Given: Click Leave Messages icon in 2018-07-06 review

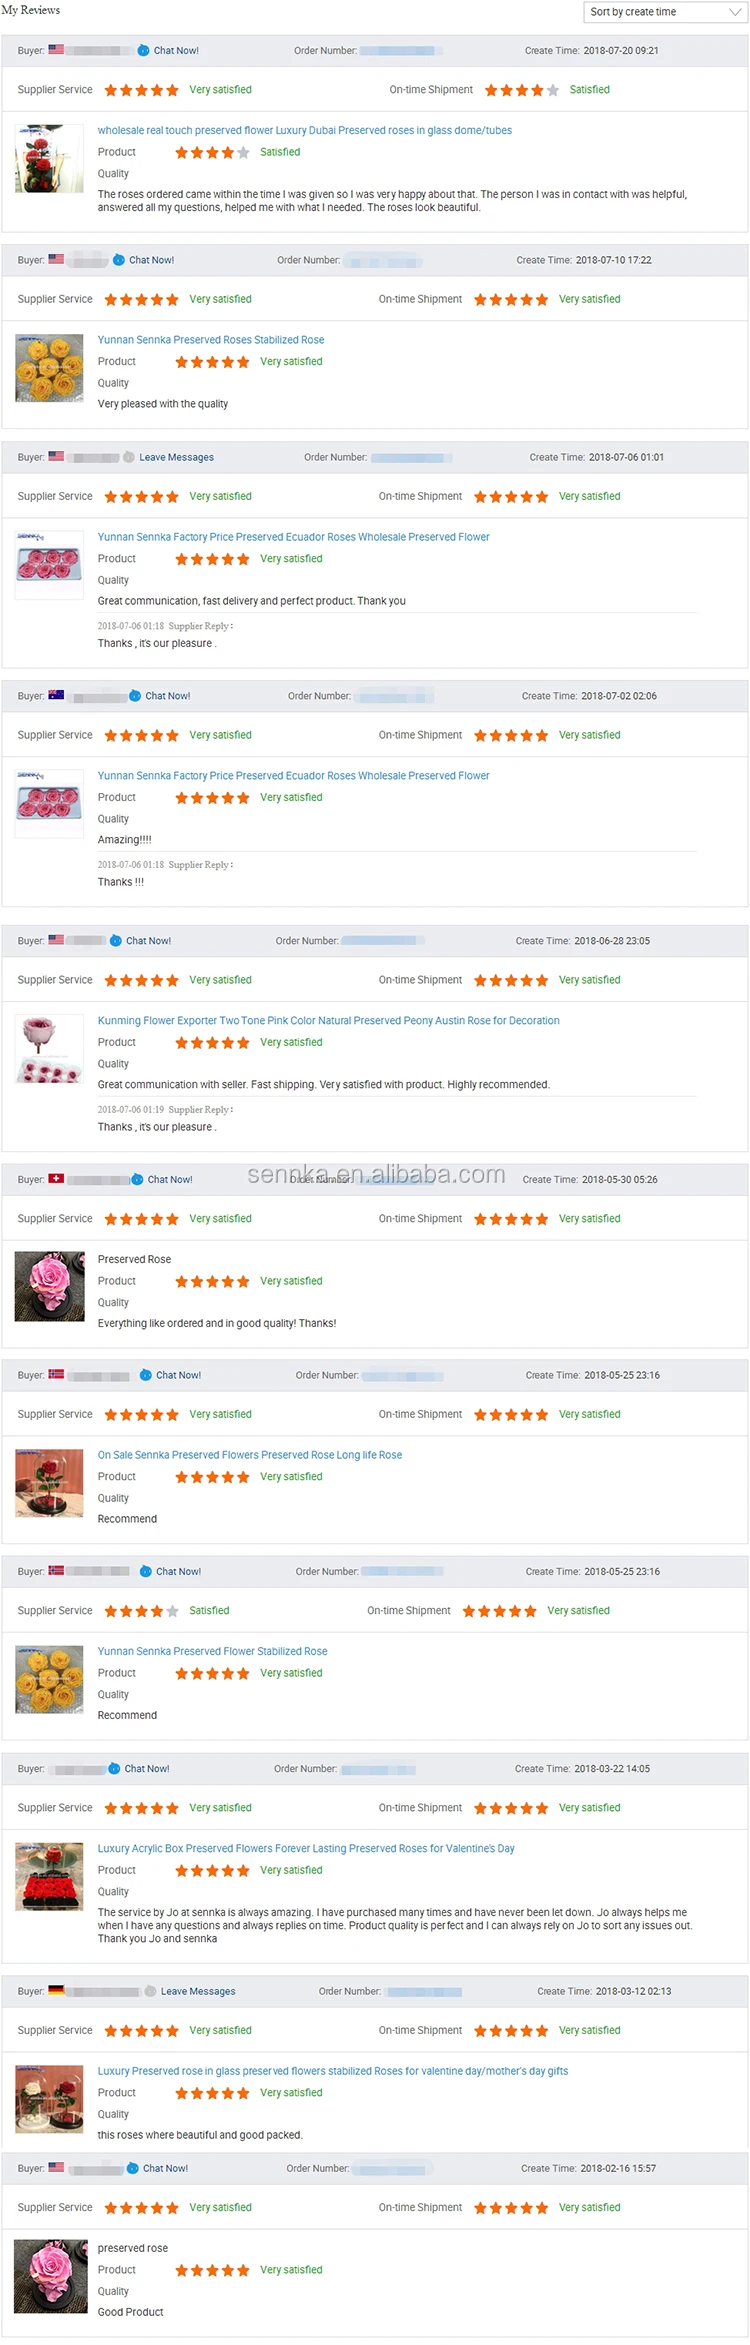Looking at the screenshot, I should tap(129, 457).
